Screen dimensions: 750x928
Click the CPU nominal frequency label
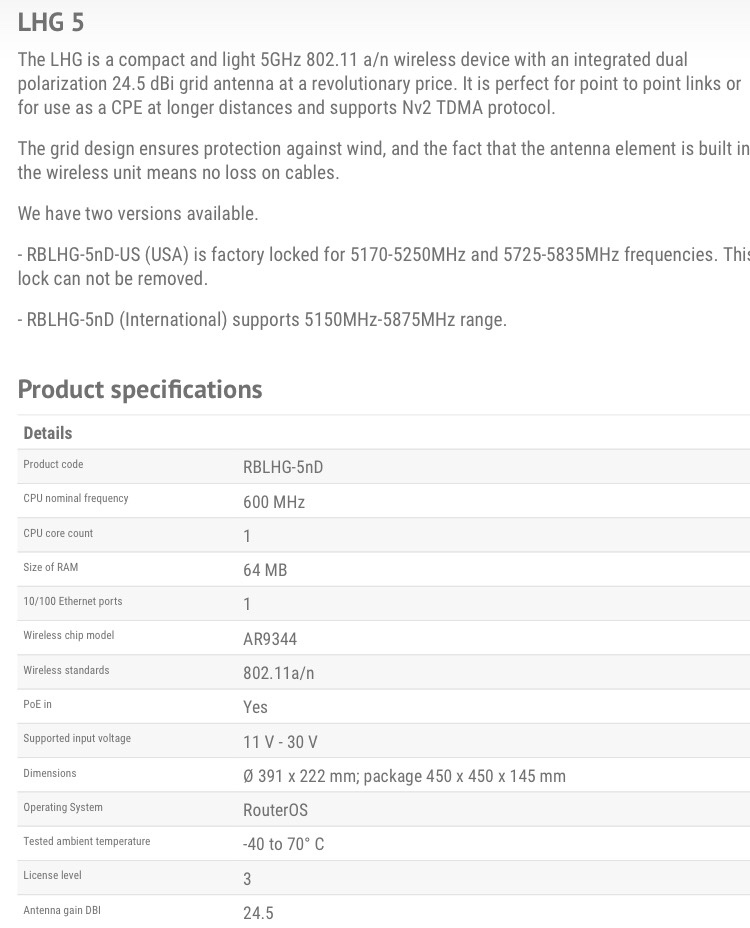tap(76, 498)
